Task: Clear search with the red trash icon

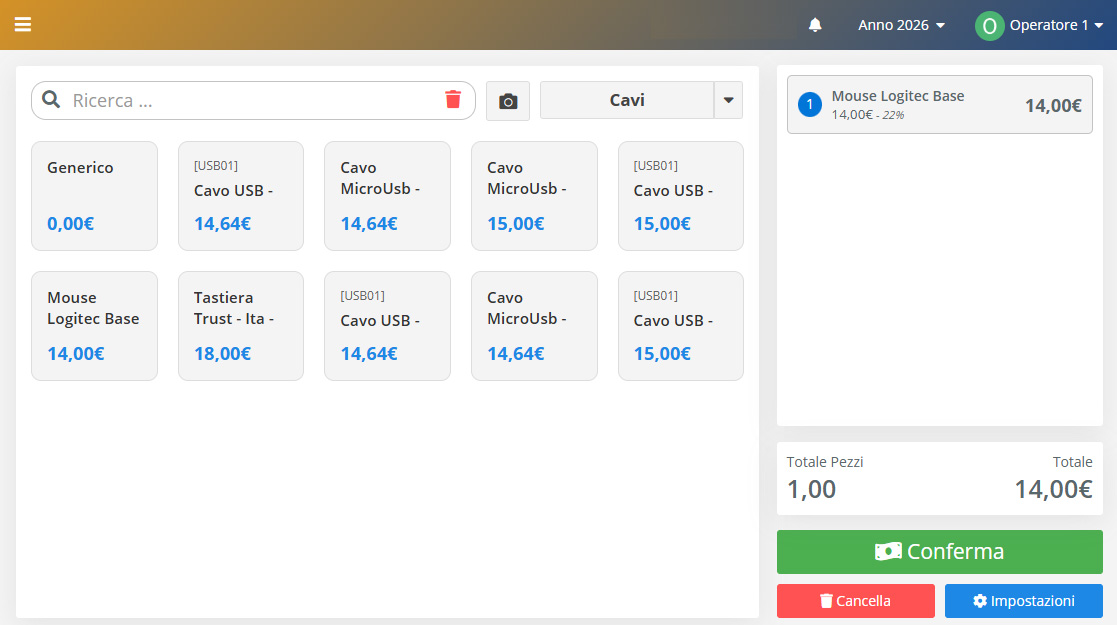Action: coord(453,100)
